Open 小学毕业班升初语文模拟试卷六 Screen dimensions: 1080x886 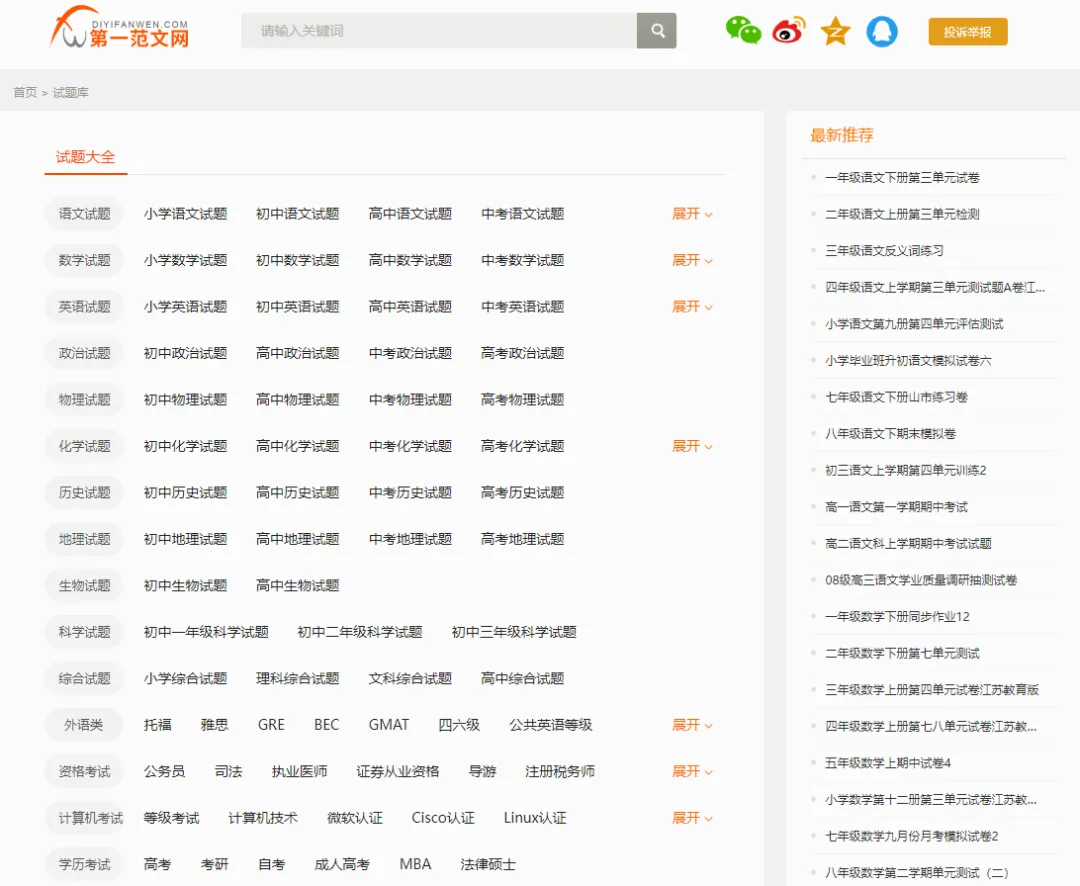[908, 360]
